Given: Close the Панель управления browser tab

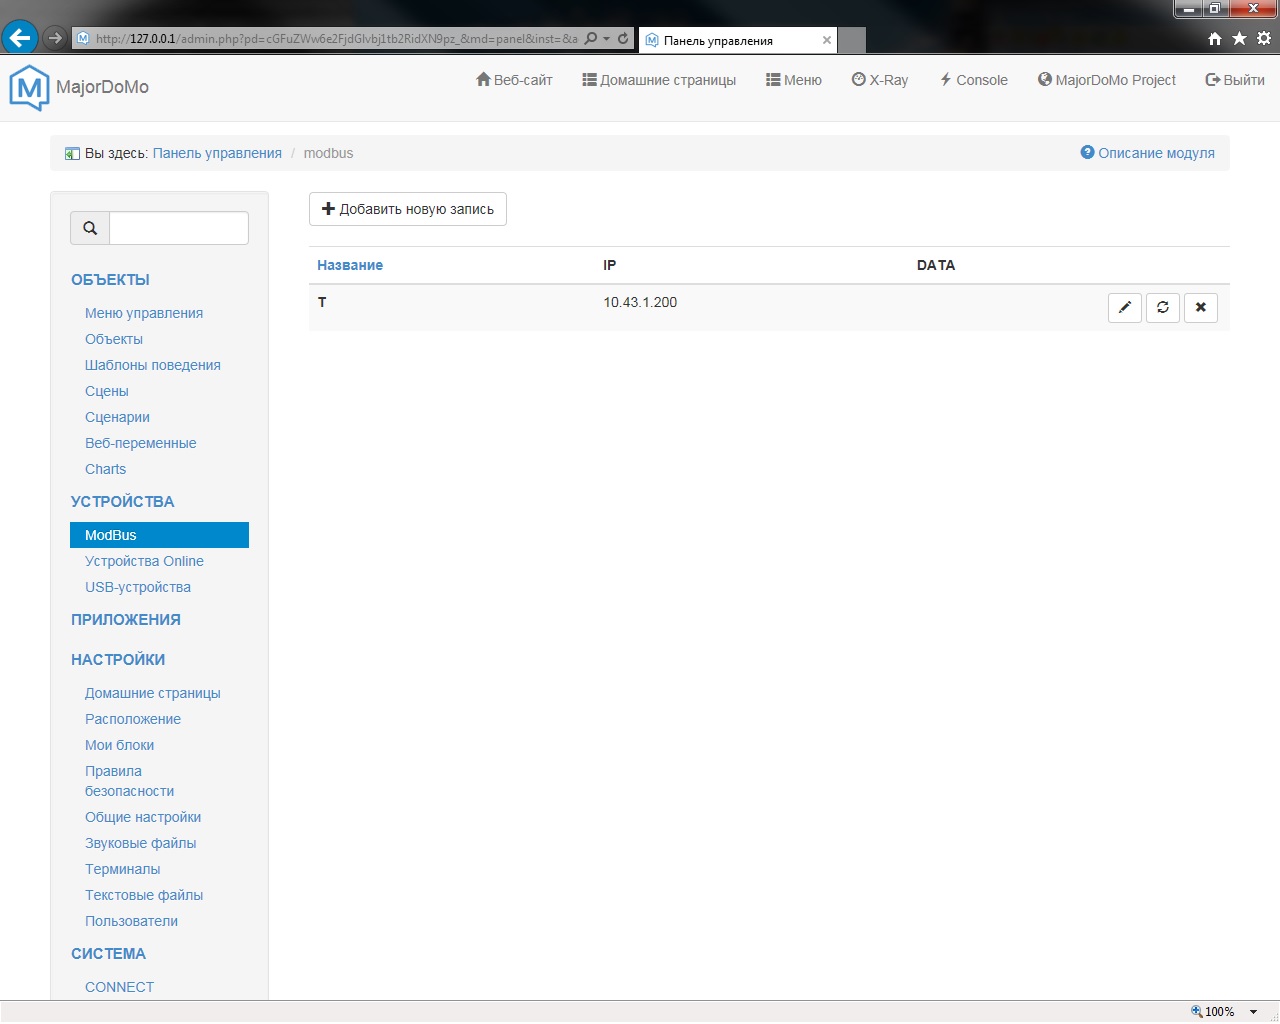Looking at the screenshot, I should (827, 40).
